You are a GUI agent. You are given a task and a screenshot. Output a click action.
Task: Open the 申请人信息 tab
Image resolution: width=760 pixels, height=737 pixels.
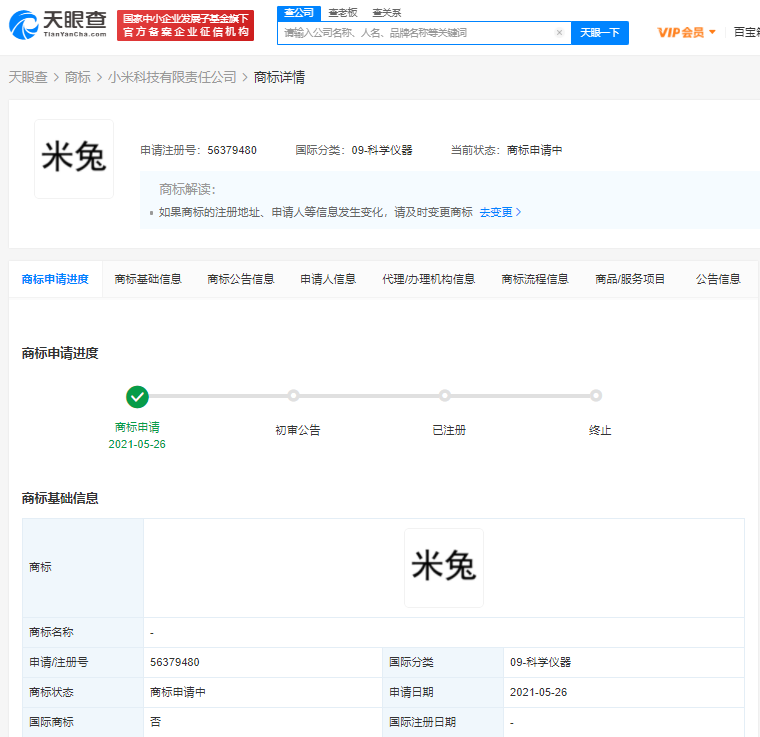click(x=328, y=279)
